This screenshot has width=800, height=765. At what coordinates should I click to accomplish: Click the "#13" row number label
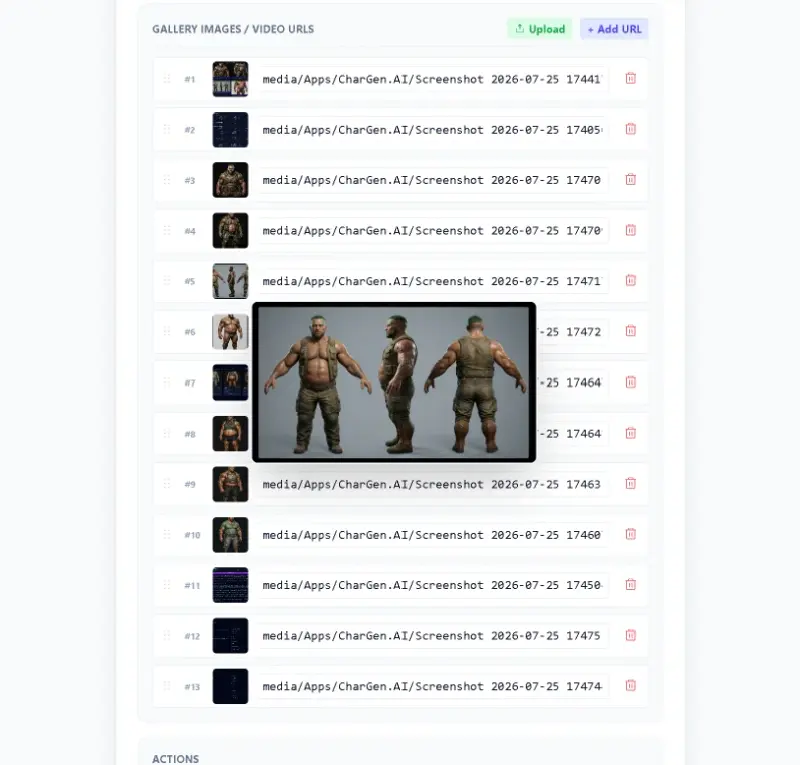(x=192, y=686)
